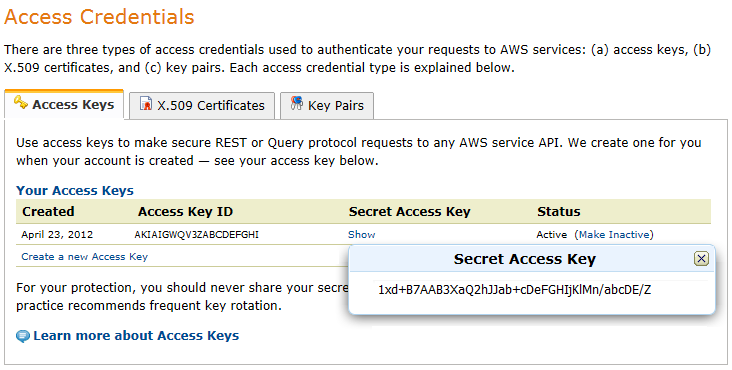Click the certificate icon on X.509 tab
The height and width of the screenshot is (370, 732).
pos(146,104)
